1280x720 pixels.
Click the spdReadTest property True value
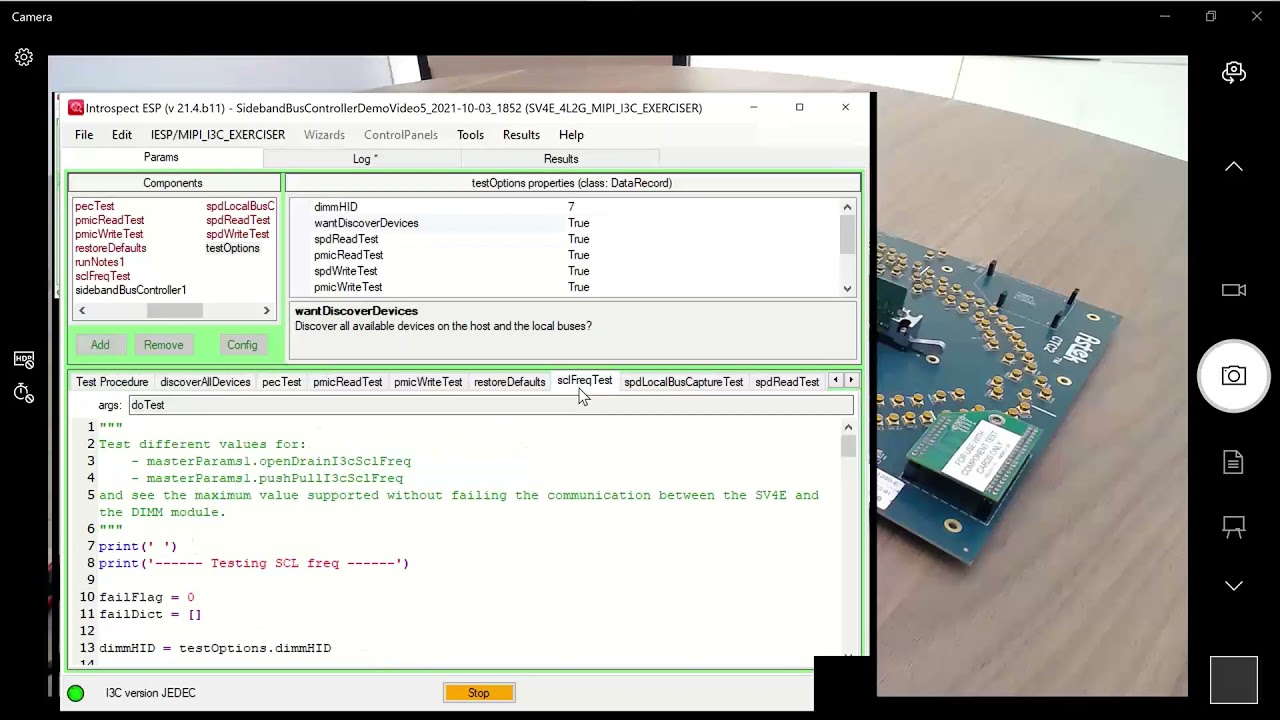pos(579,239)
